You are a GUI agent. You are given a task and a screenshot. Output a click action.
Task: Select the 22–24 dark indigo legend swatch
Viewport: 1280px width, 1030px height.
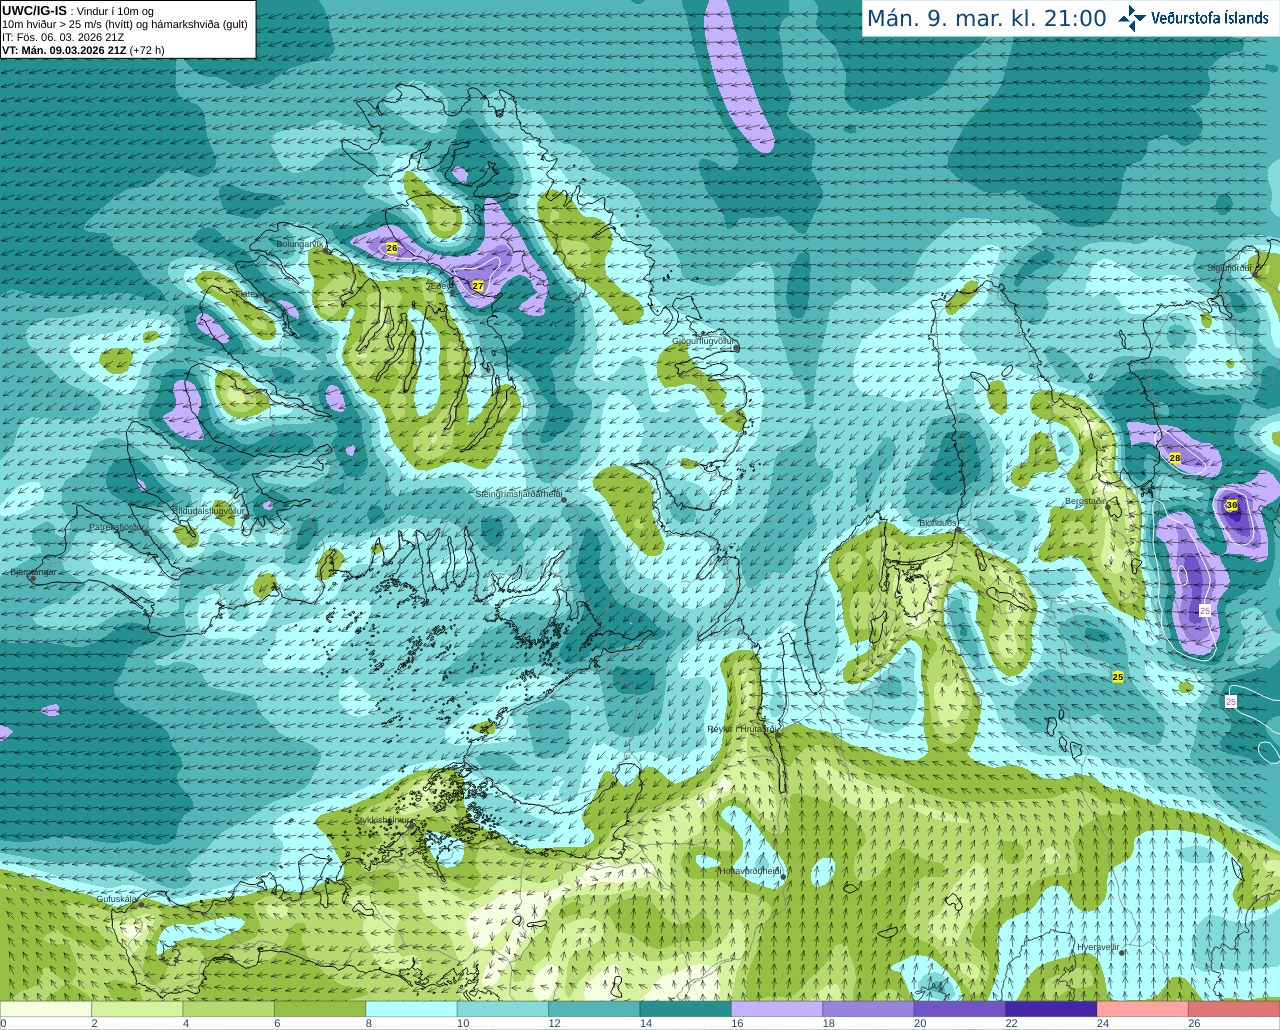(1051, 1009)
